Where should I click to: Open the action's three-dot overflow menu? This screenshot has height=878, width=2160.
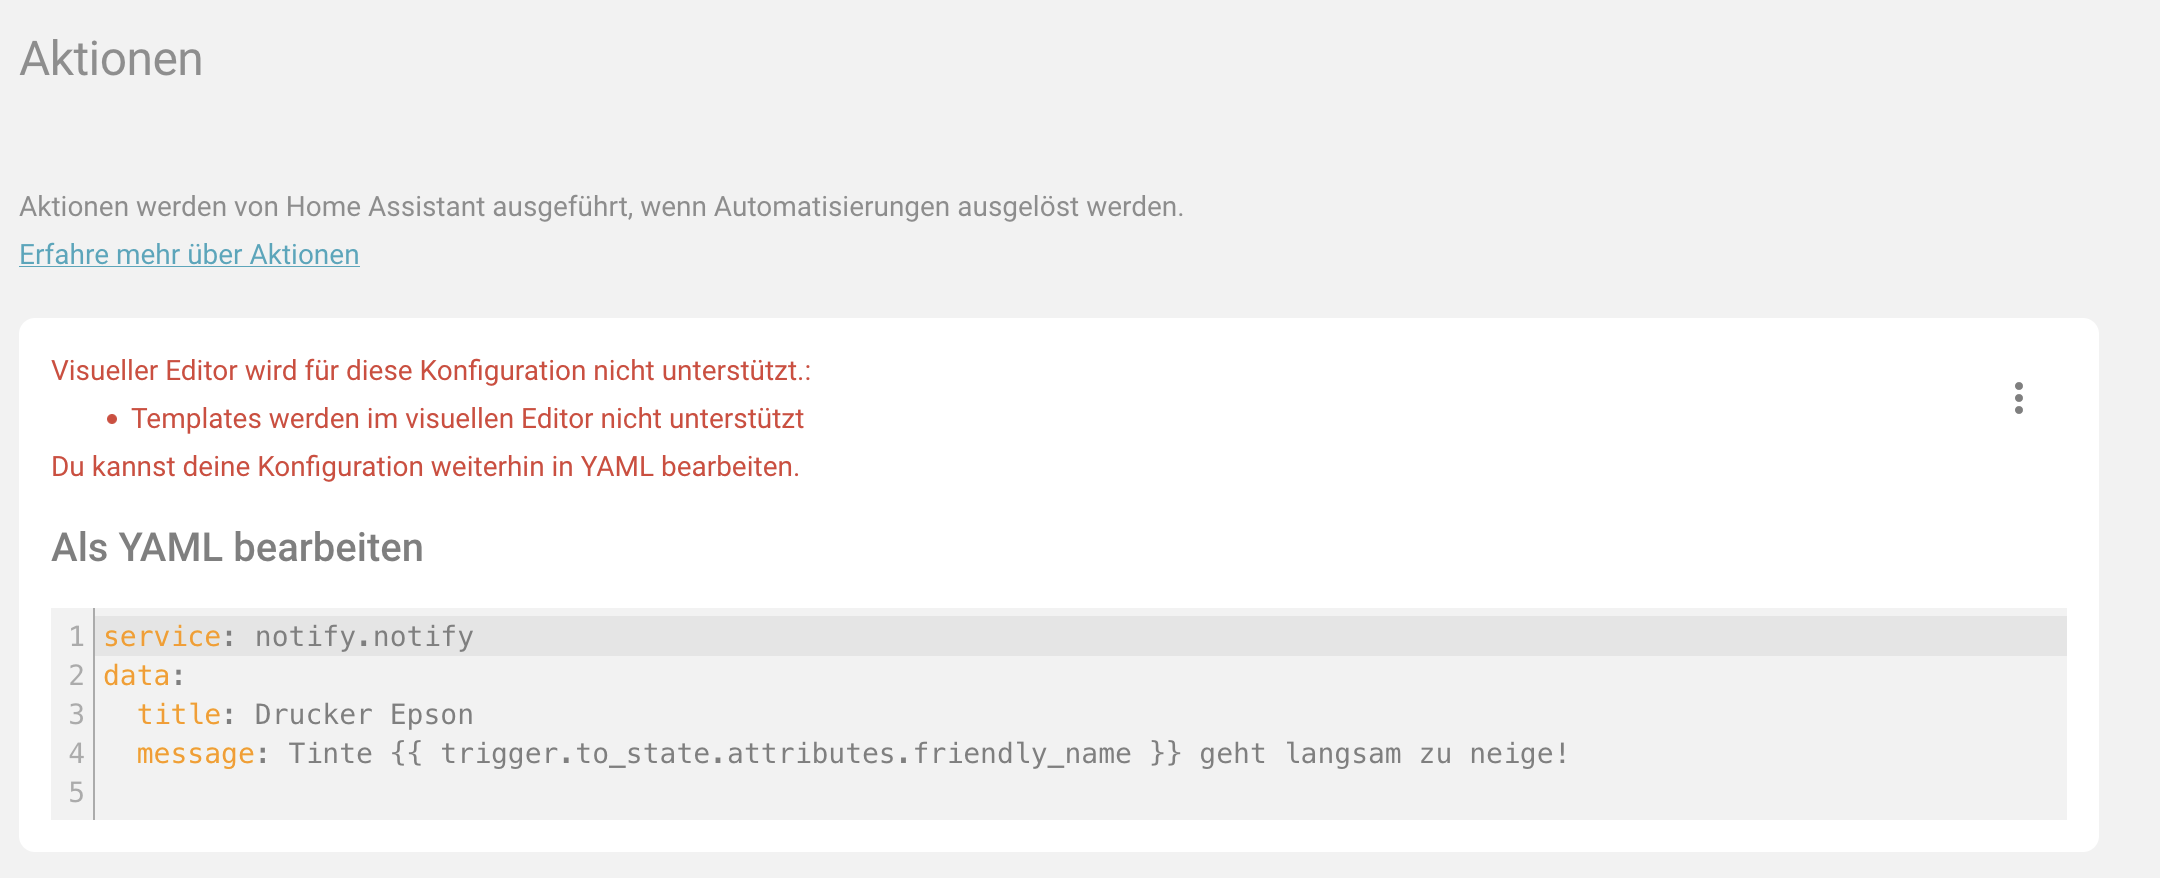coord(2018,398)
